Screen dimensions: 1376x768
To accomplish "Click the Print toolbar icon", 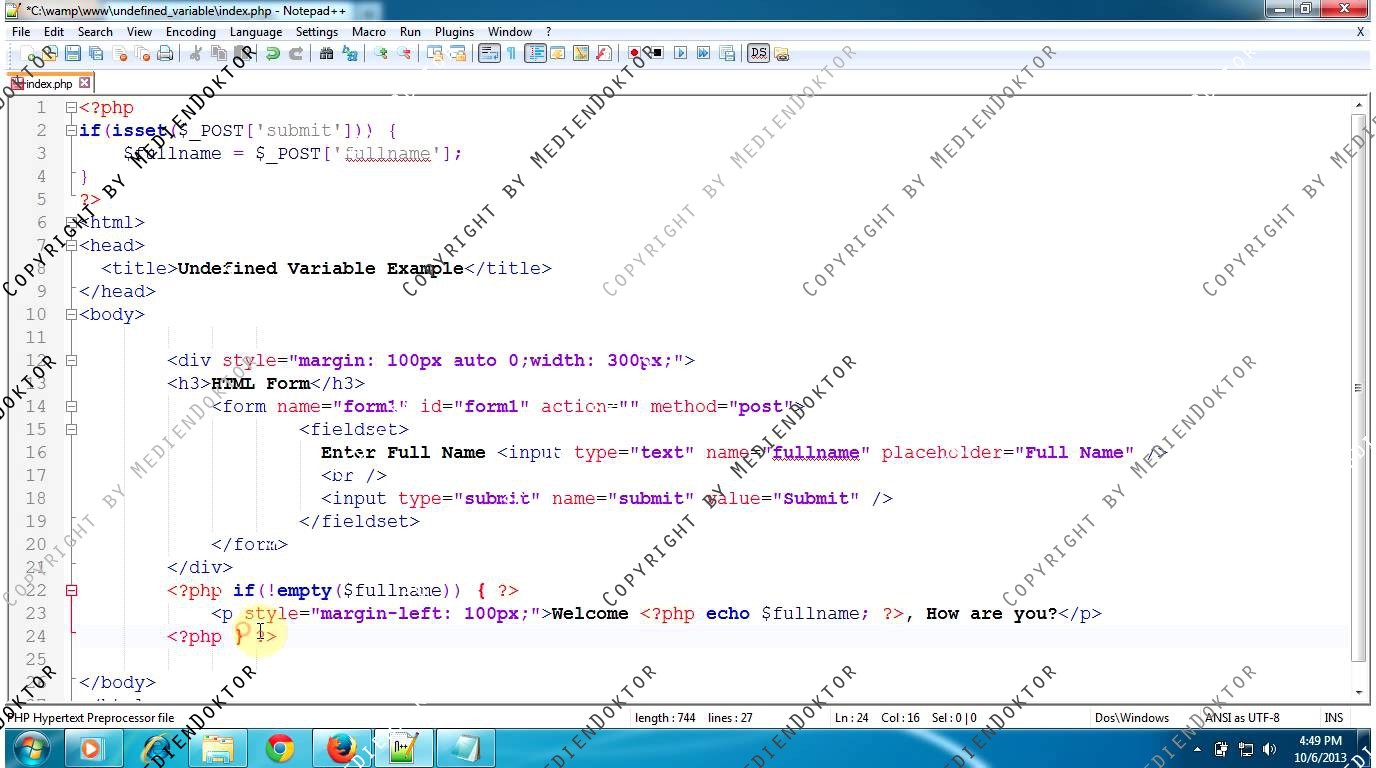I will [x=165, y=53].
